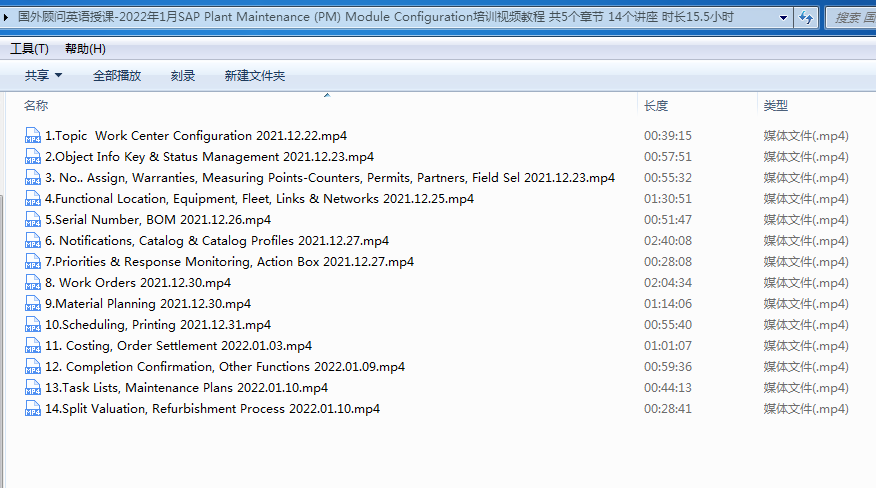876x488 pixels.
Task: Select file 2.Object Info Key & Status Management
Action: 210,157
